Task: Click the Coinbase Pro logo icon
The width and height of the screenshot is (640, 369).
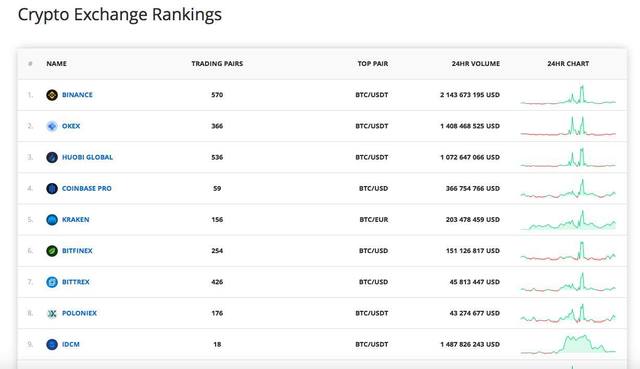Action: click(x=52, y=189)
